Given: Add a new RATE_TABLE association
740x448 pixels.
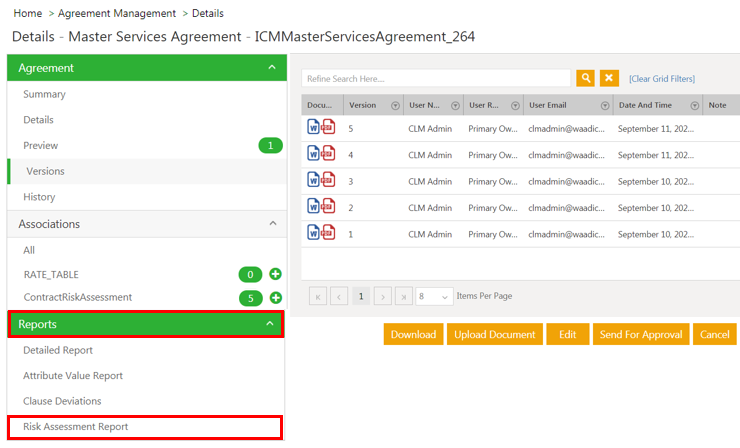Looking at the screenshot, I should (x=275, y=274).
